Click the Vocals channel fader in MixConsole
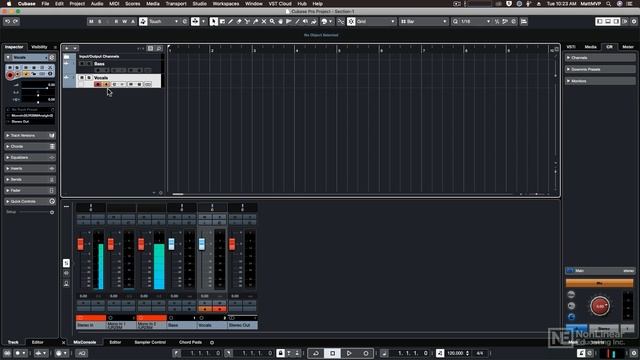The width and height of the screenshot is (640, 360). click(x=202, y=244)
